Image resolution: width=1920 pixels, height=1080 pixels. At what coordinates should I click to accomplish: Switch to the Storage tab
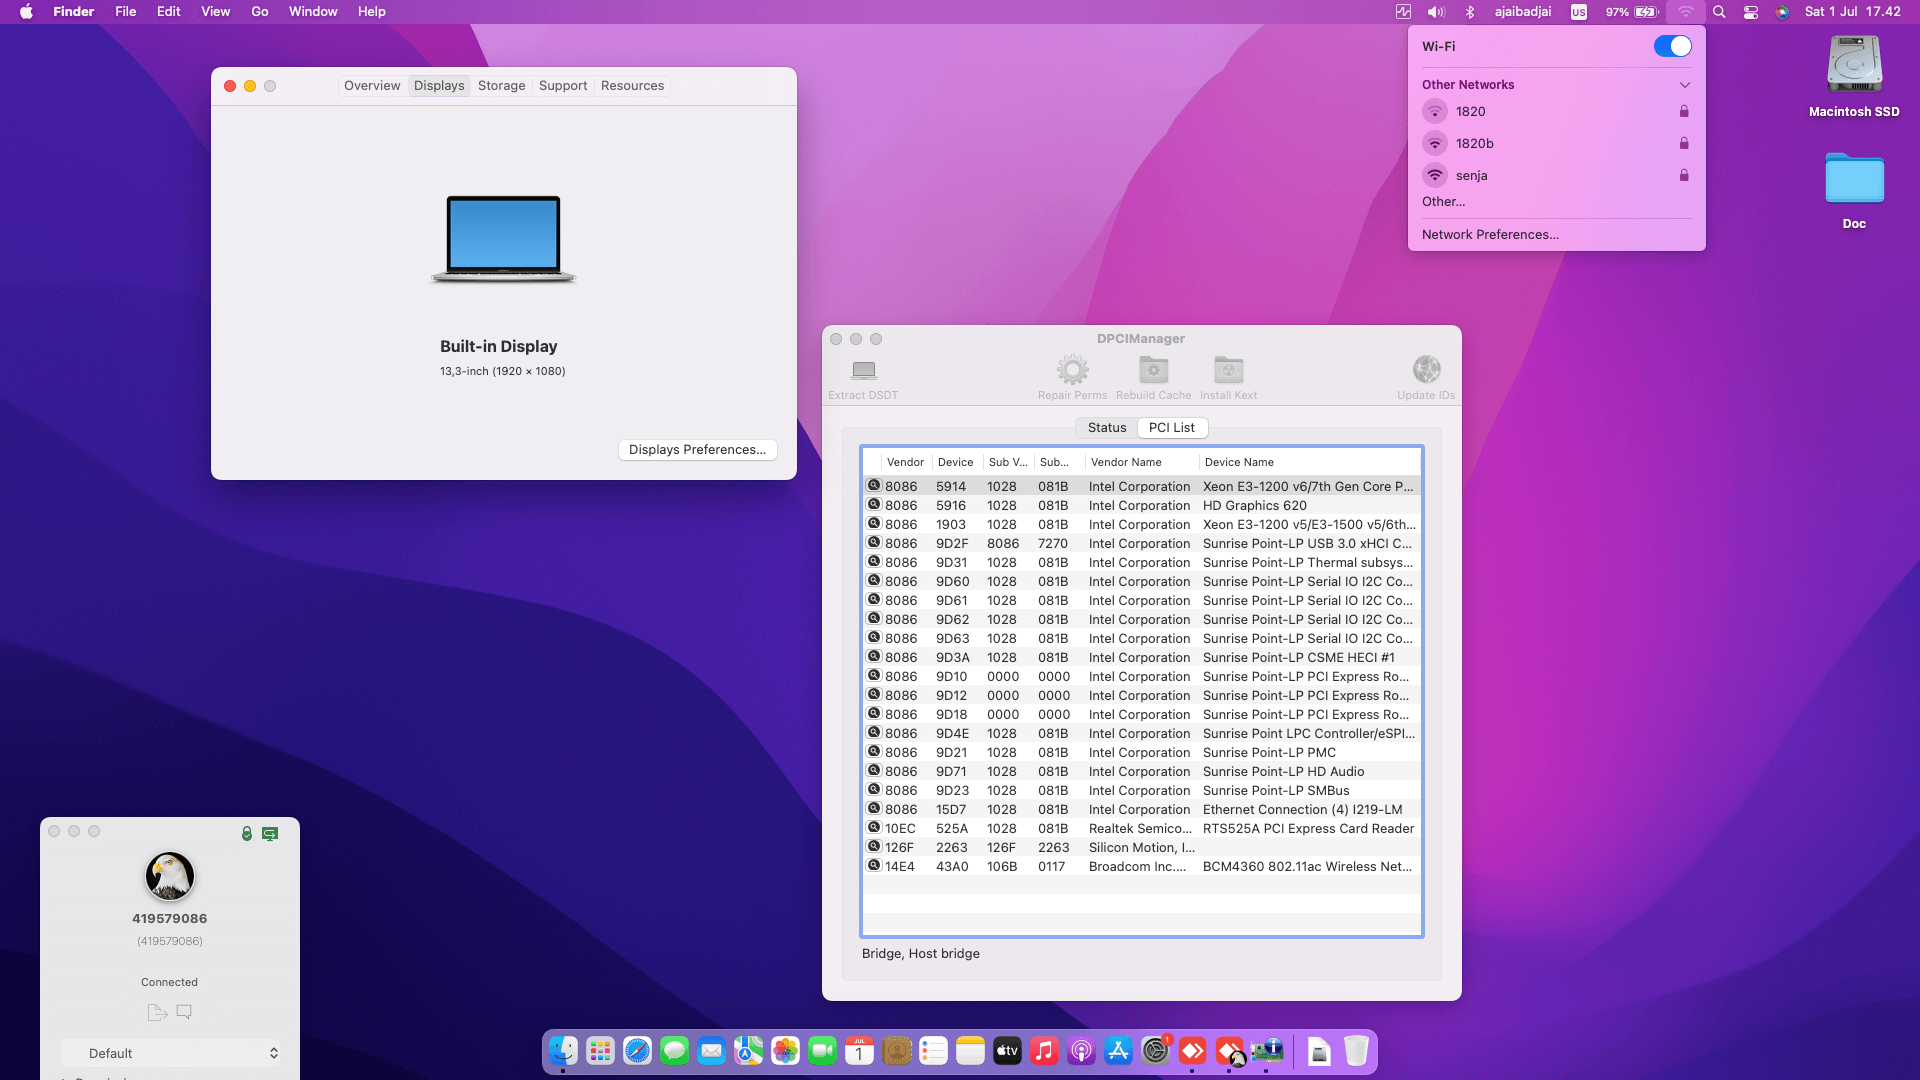[501, 86]
